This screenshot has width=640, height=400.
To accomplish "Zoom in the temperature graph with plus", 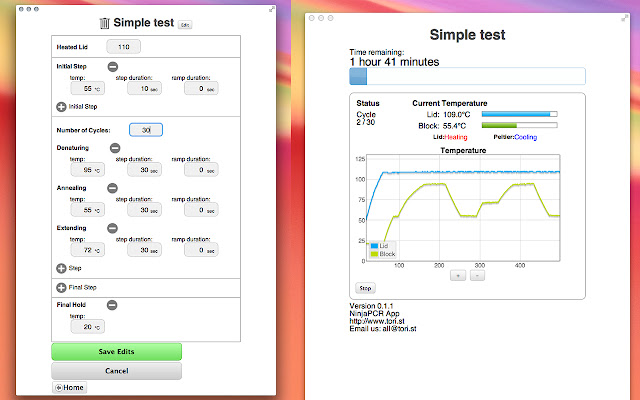I will point(458,274).
